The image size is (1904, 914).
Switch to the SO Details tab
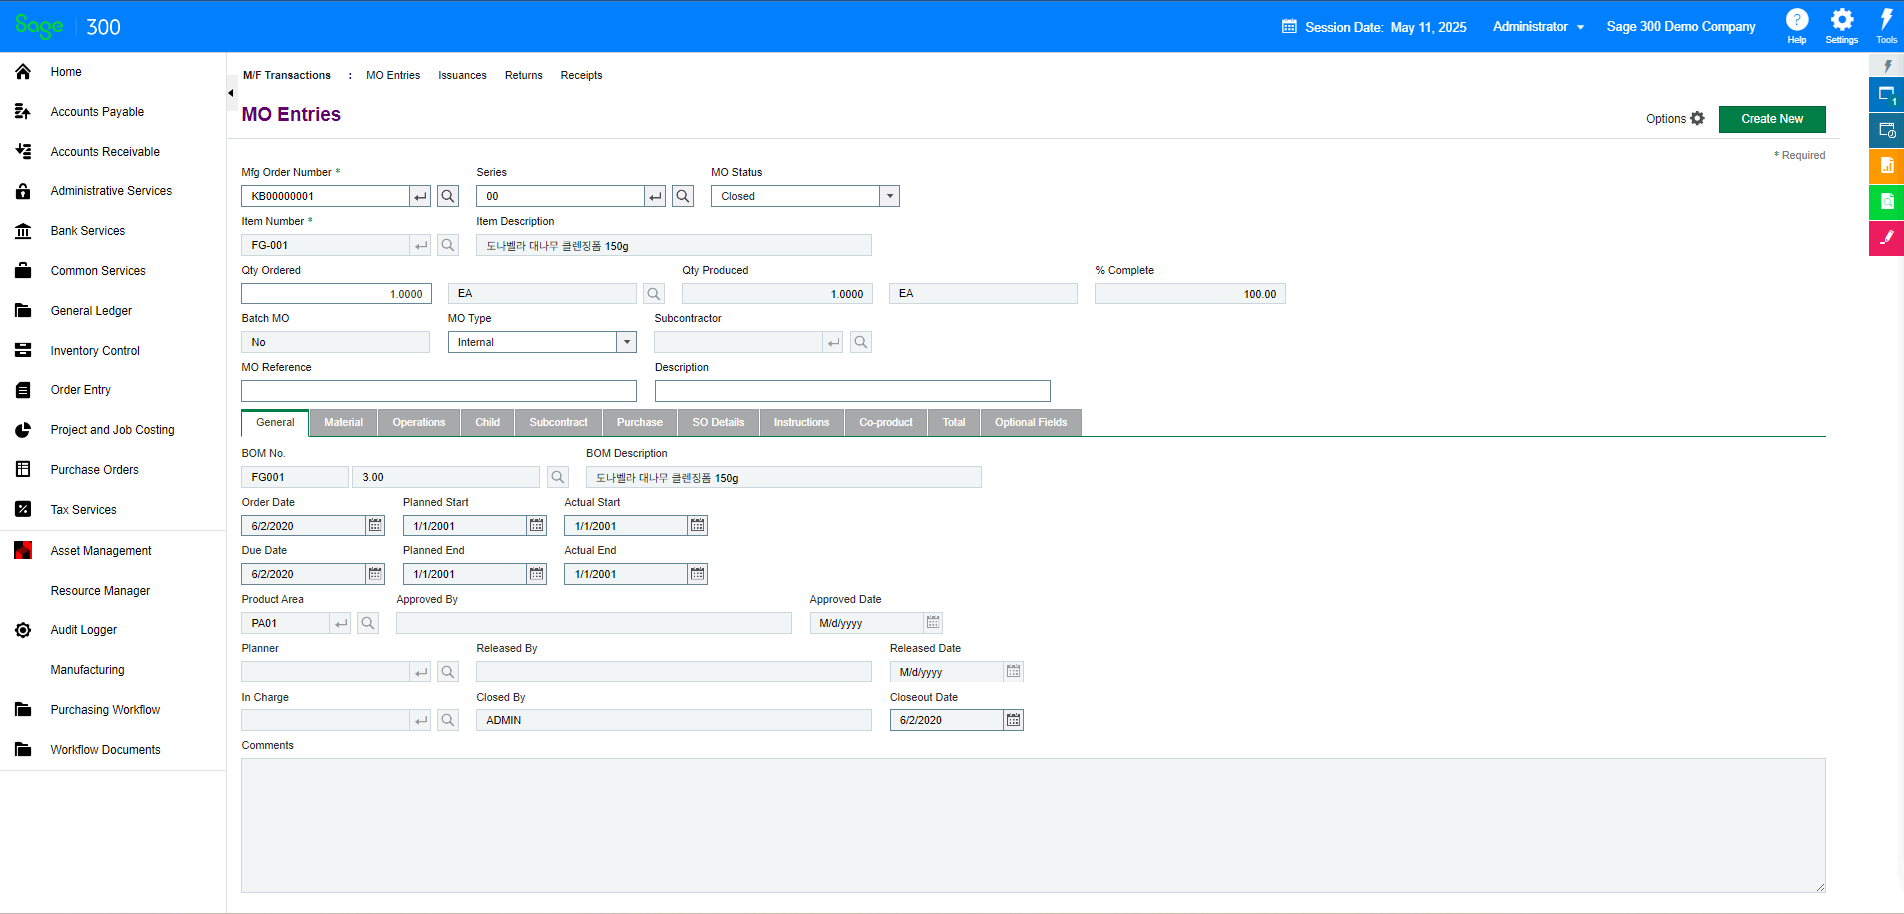point(718,423)
